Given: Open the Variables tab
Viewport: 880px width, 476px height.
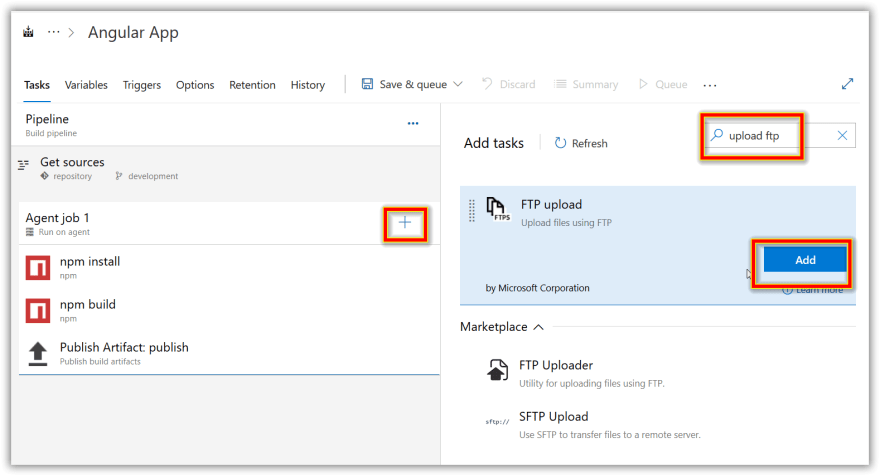Looking at the screenshot, I should coord(86,85).
